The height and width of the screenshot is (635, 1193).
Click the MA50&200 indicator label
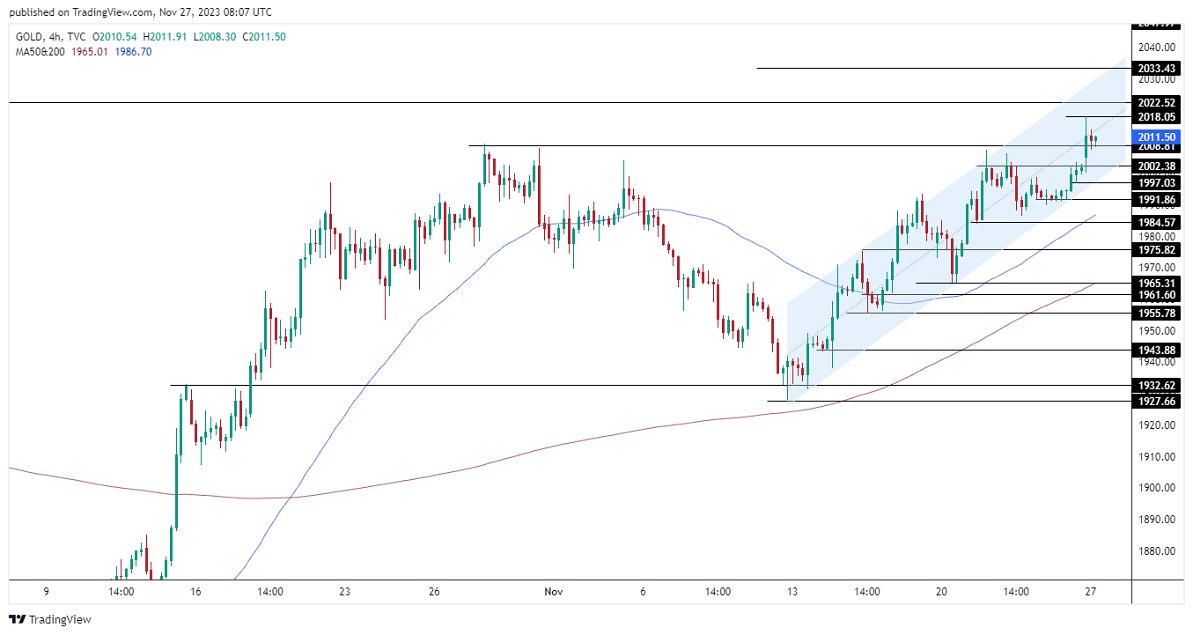40,52
